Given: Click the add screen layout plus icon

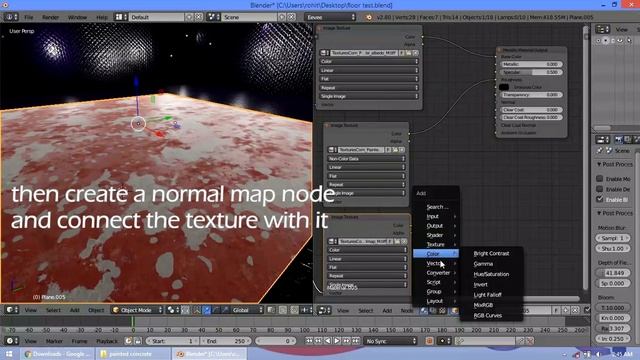Looking at the screenshot, I should coord(189,17).
